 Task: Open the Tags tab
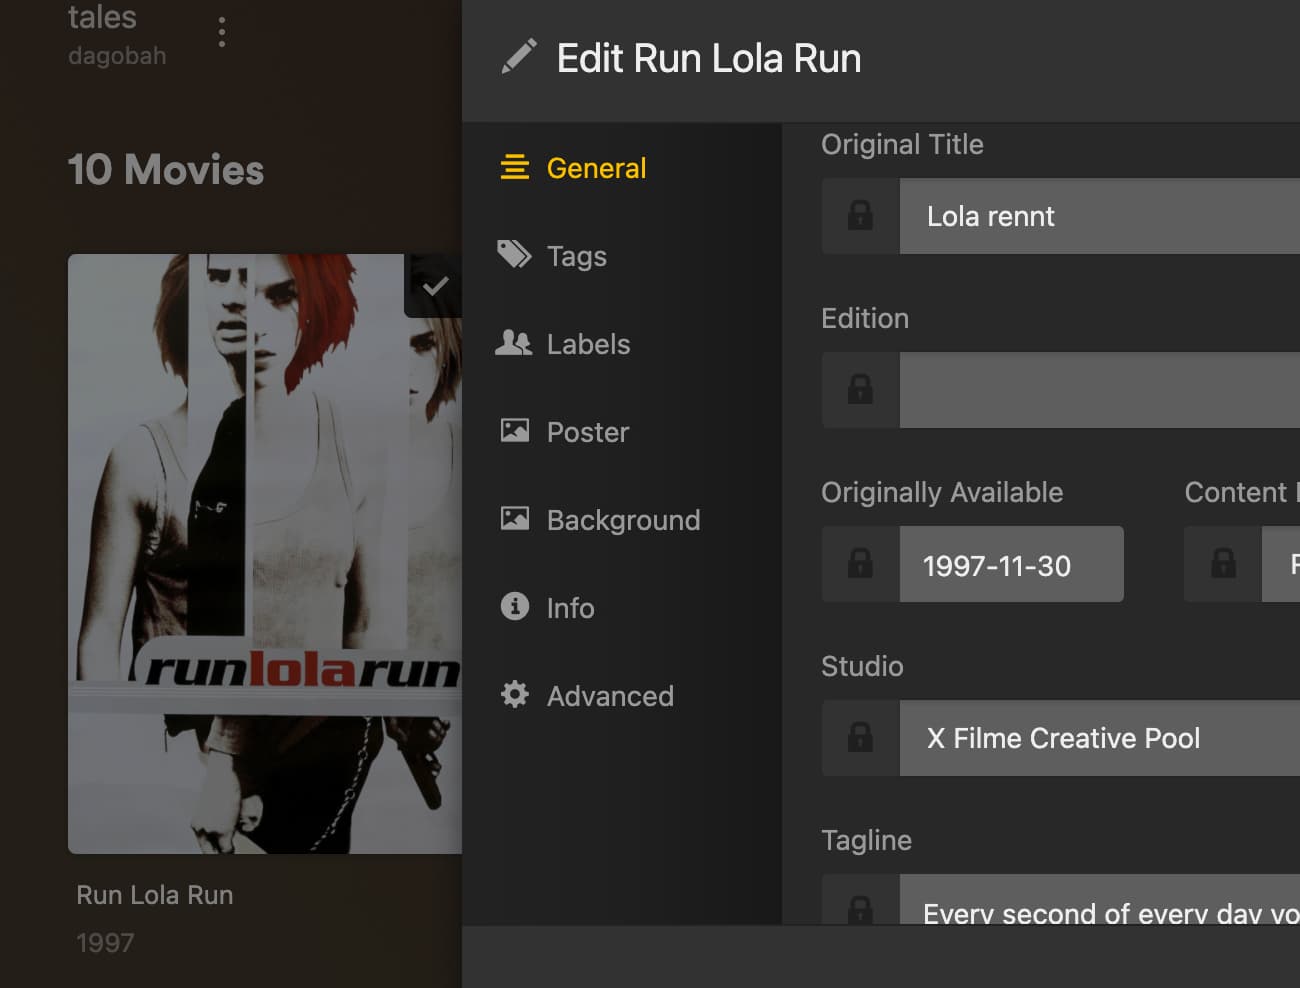(553, 256)
